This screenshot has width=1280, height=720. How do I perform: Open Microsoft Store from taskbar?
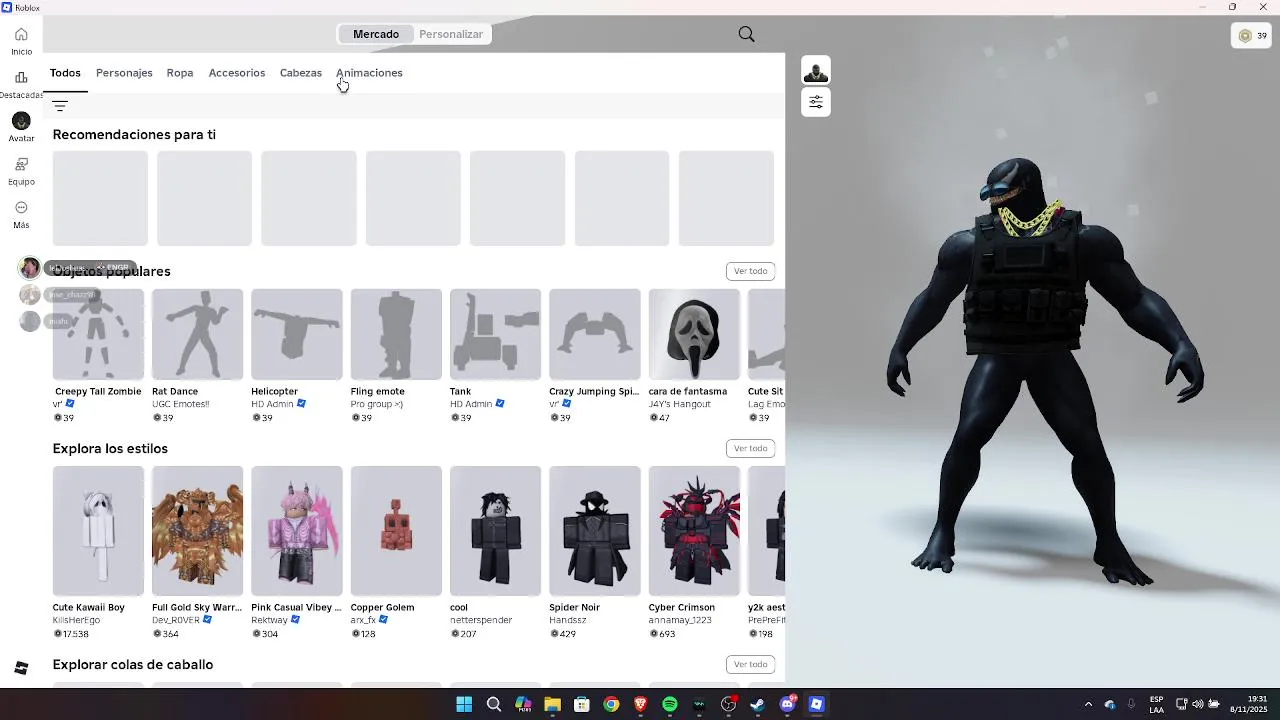(x=582, y=704)
